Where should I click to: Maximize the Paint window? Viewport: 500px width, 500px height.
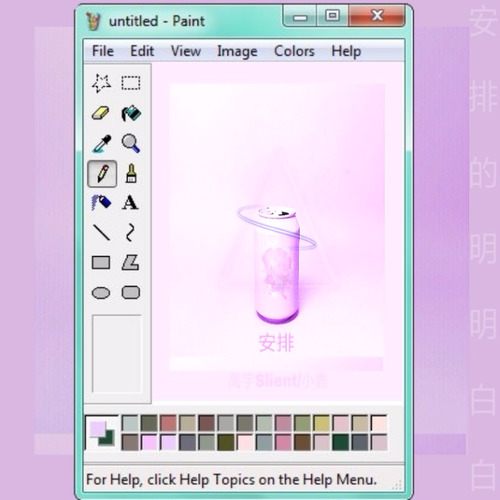pyautogui.click(x=332, y=16)
